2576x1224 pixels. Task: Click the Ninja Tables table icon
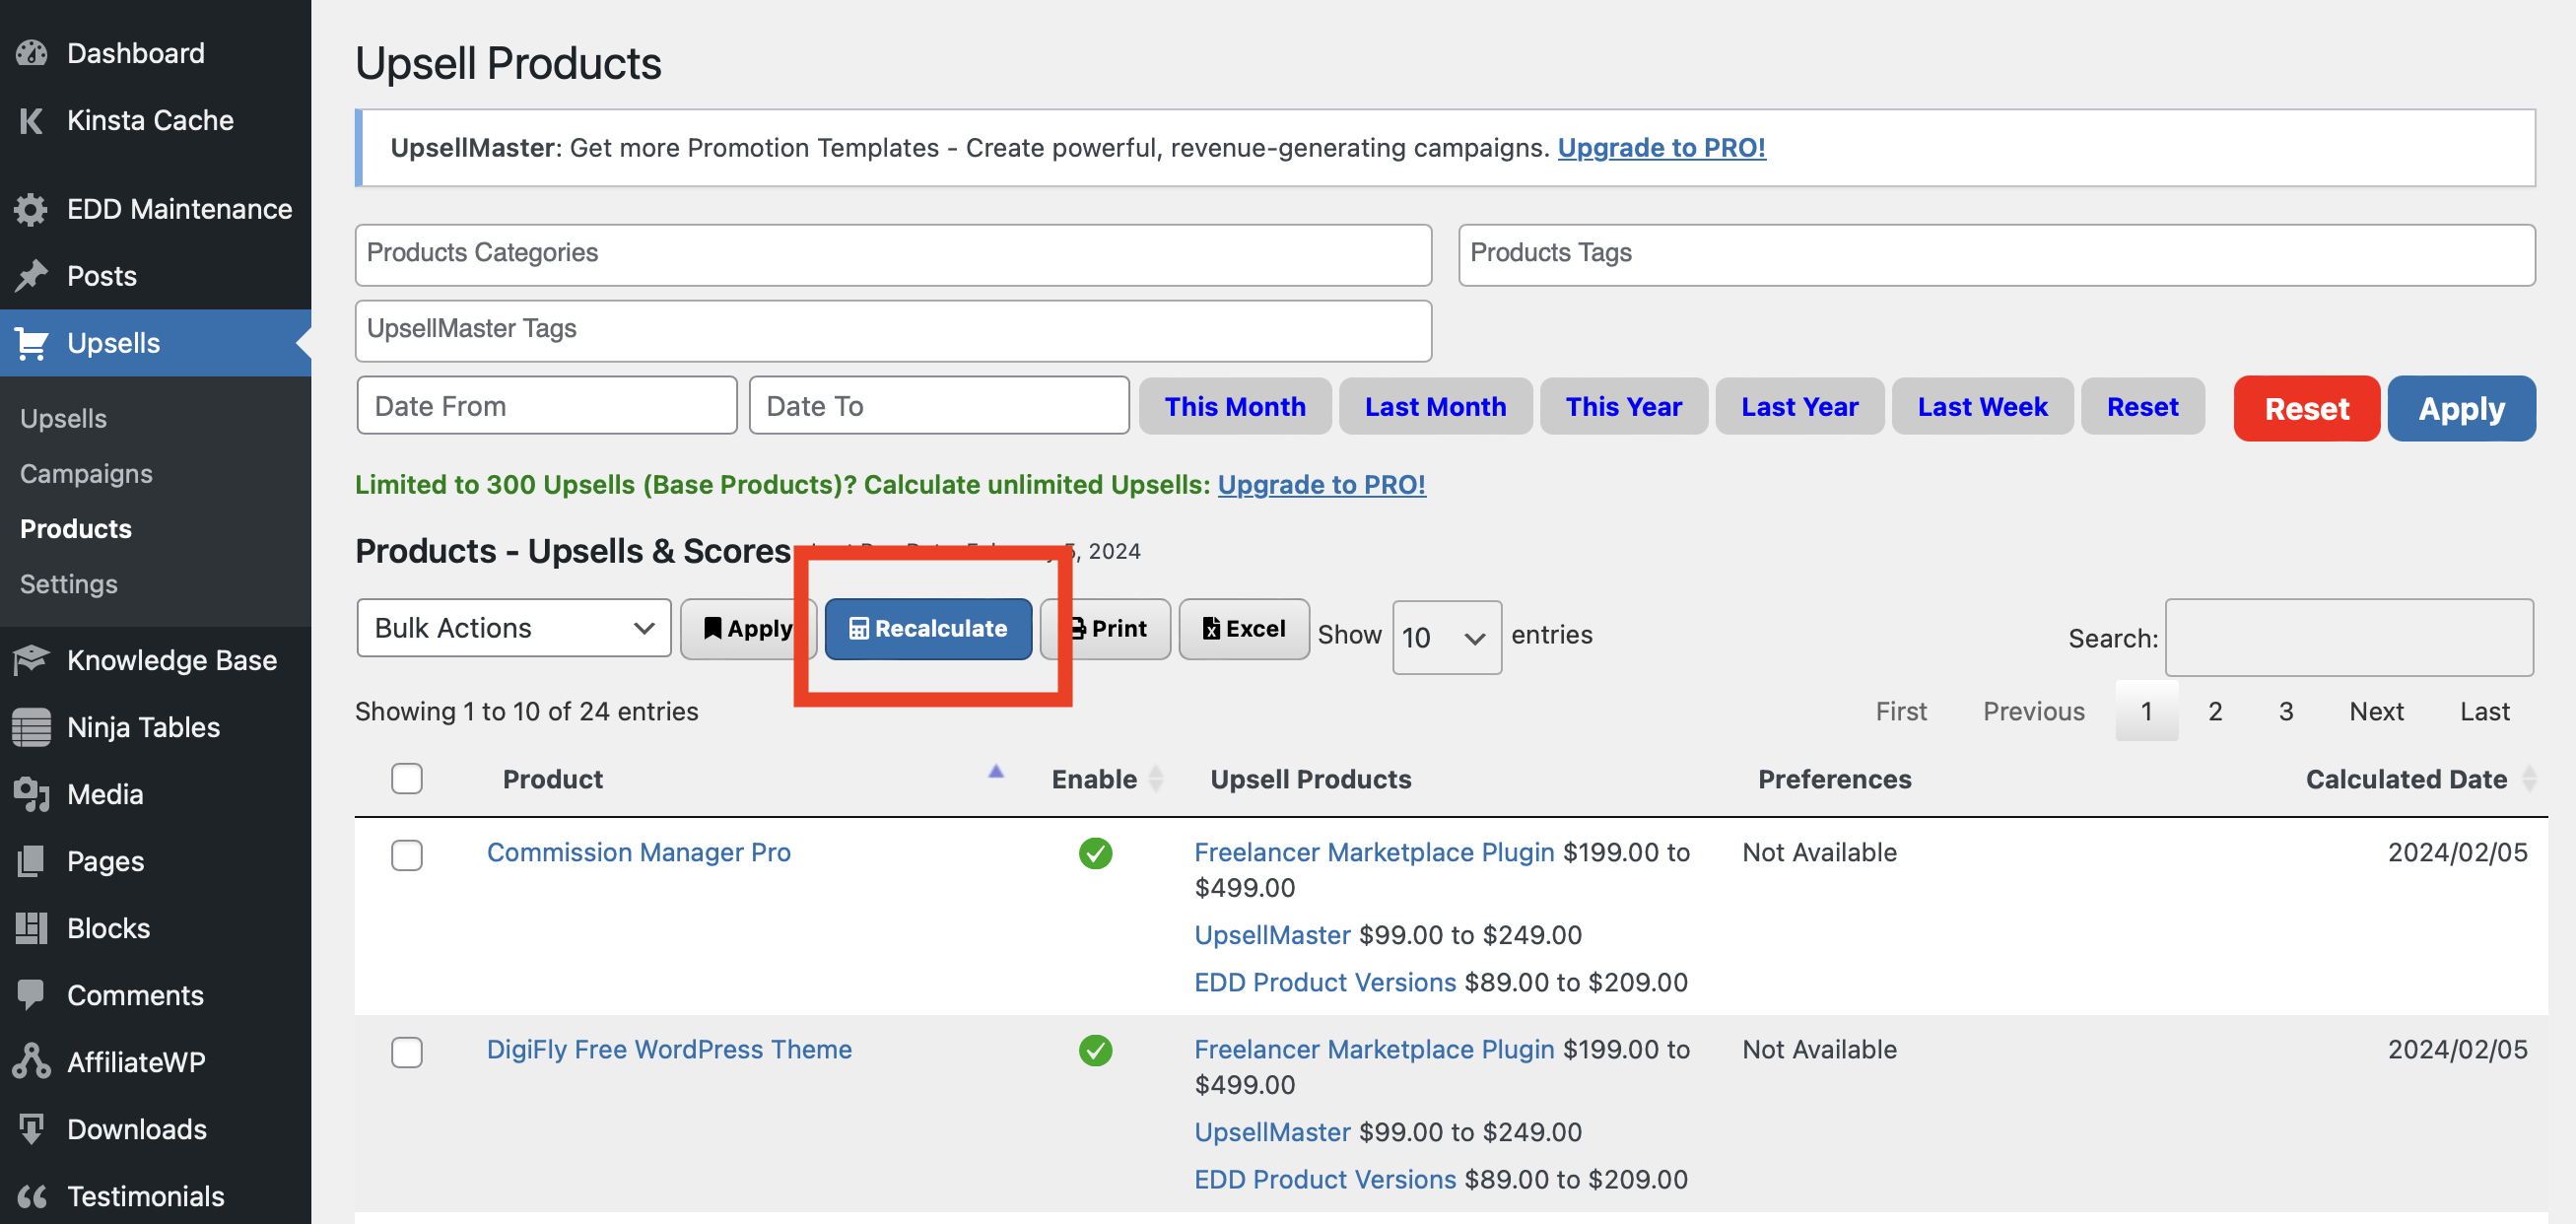[31, 727]
